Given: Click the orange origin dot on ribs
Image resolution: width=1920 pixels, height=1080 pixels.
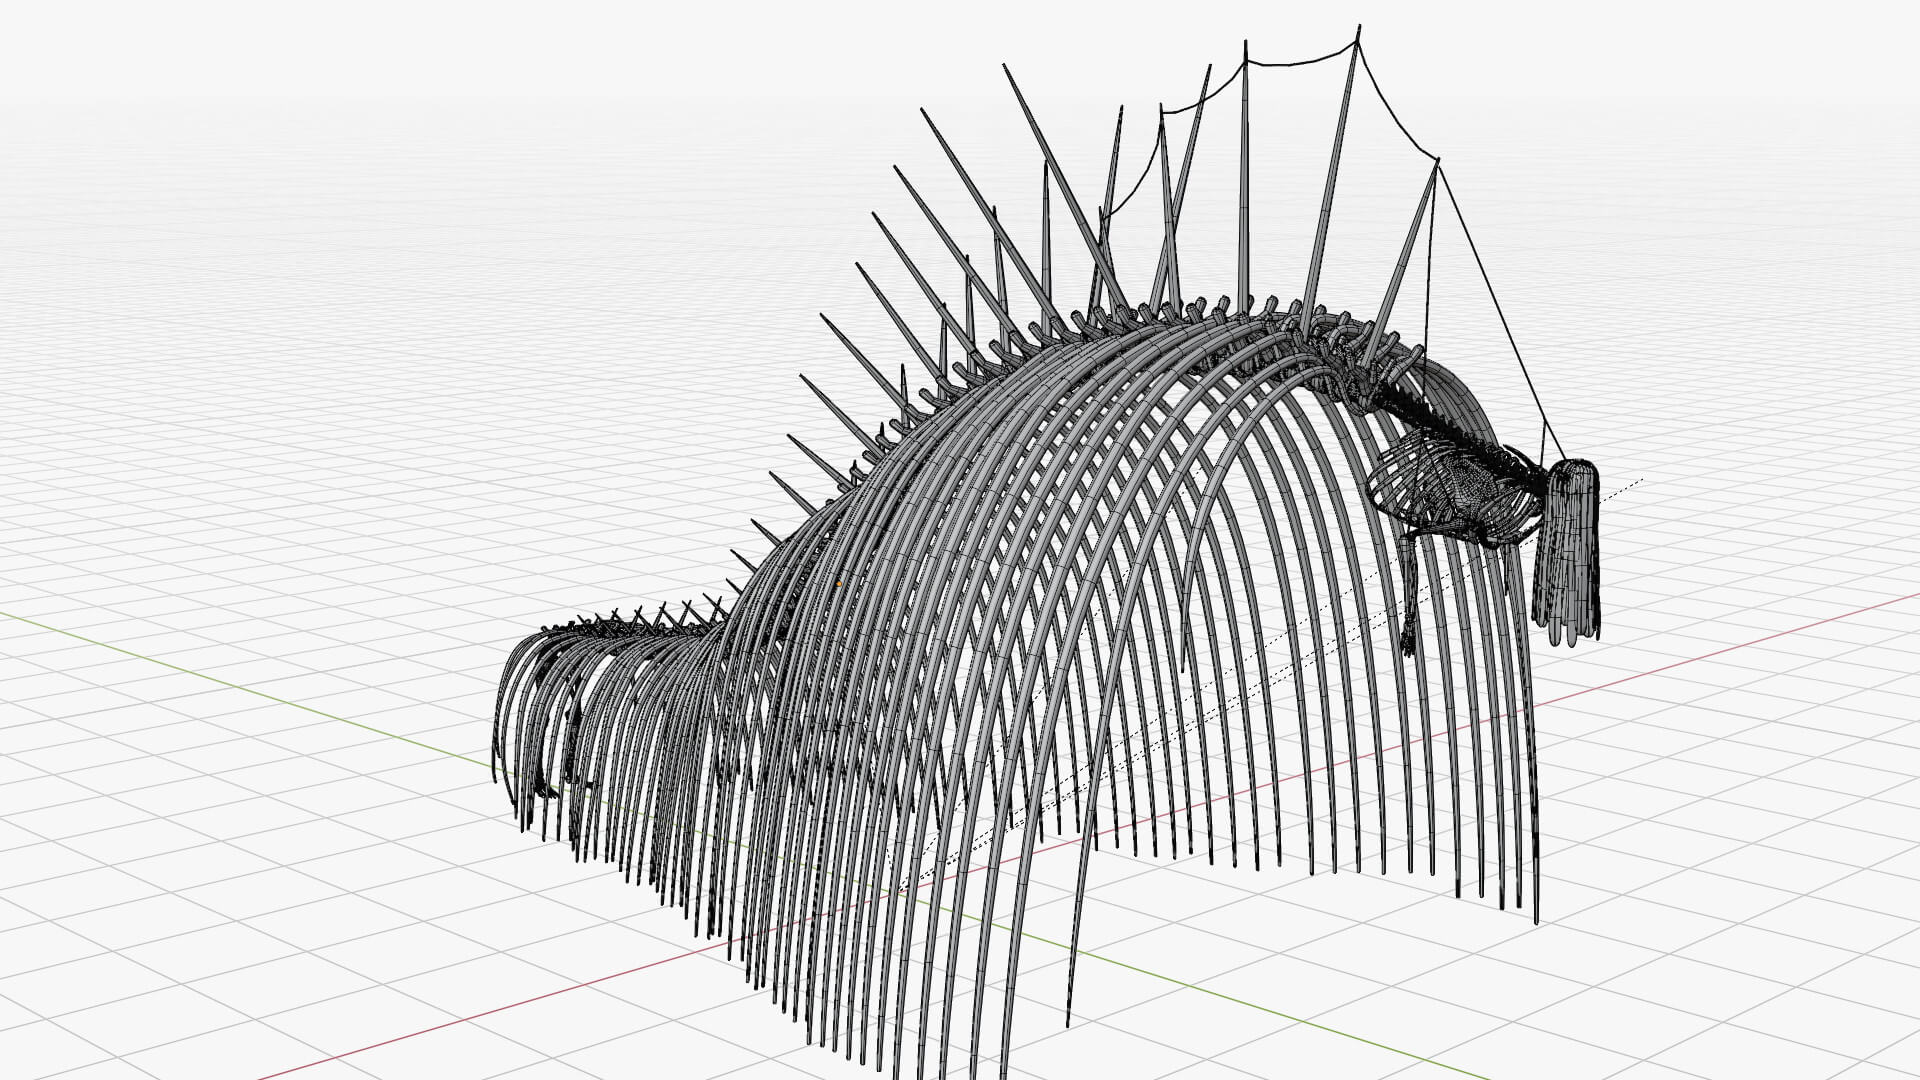Looking at the screenshot, I should pos(839,582).
